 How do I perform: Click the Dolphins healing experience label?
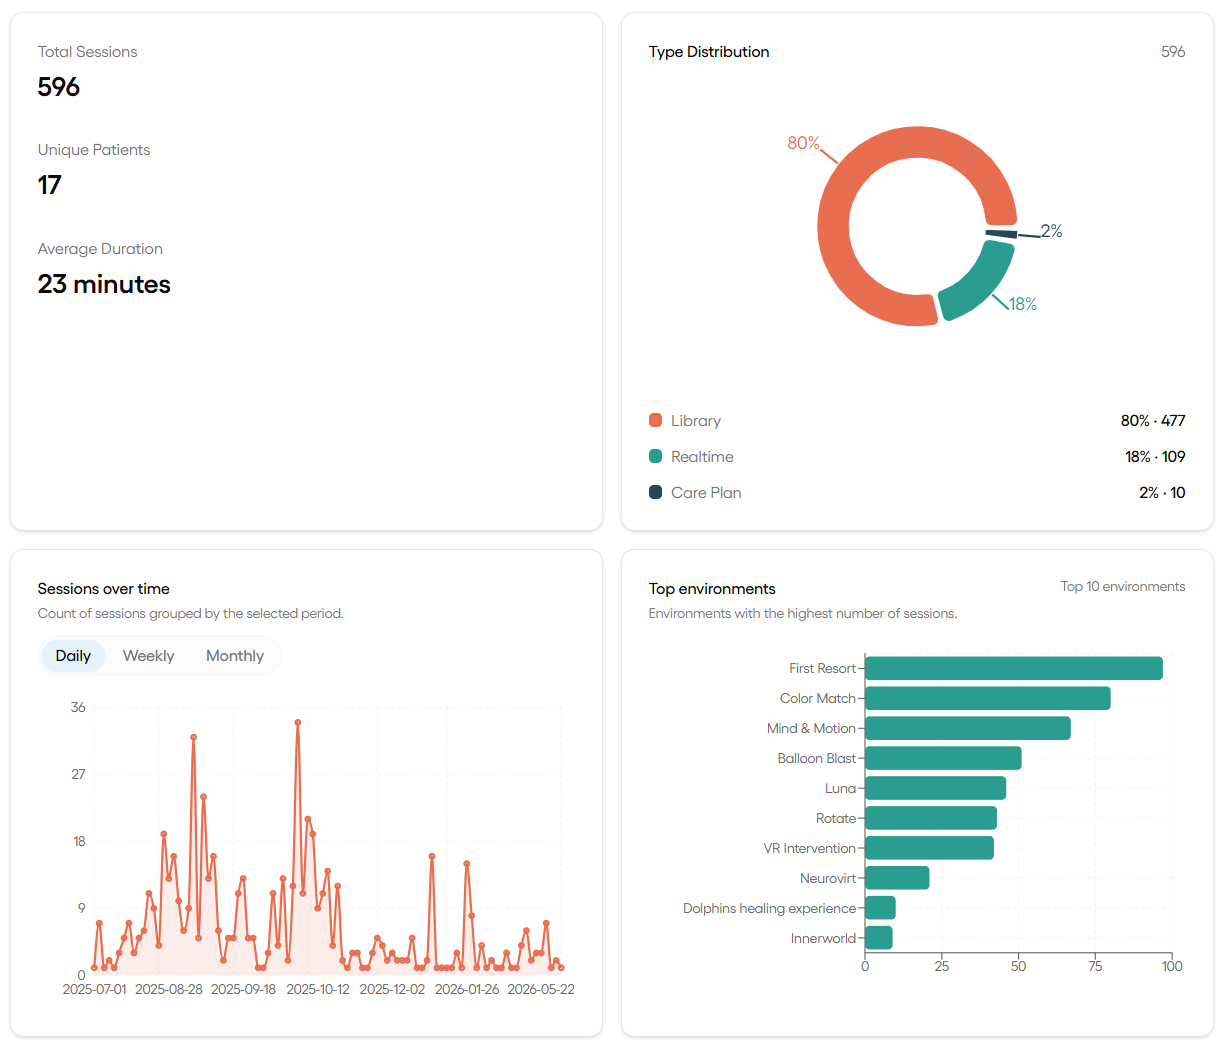[x=770, y=908]
